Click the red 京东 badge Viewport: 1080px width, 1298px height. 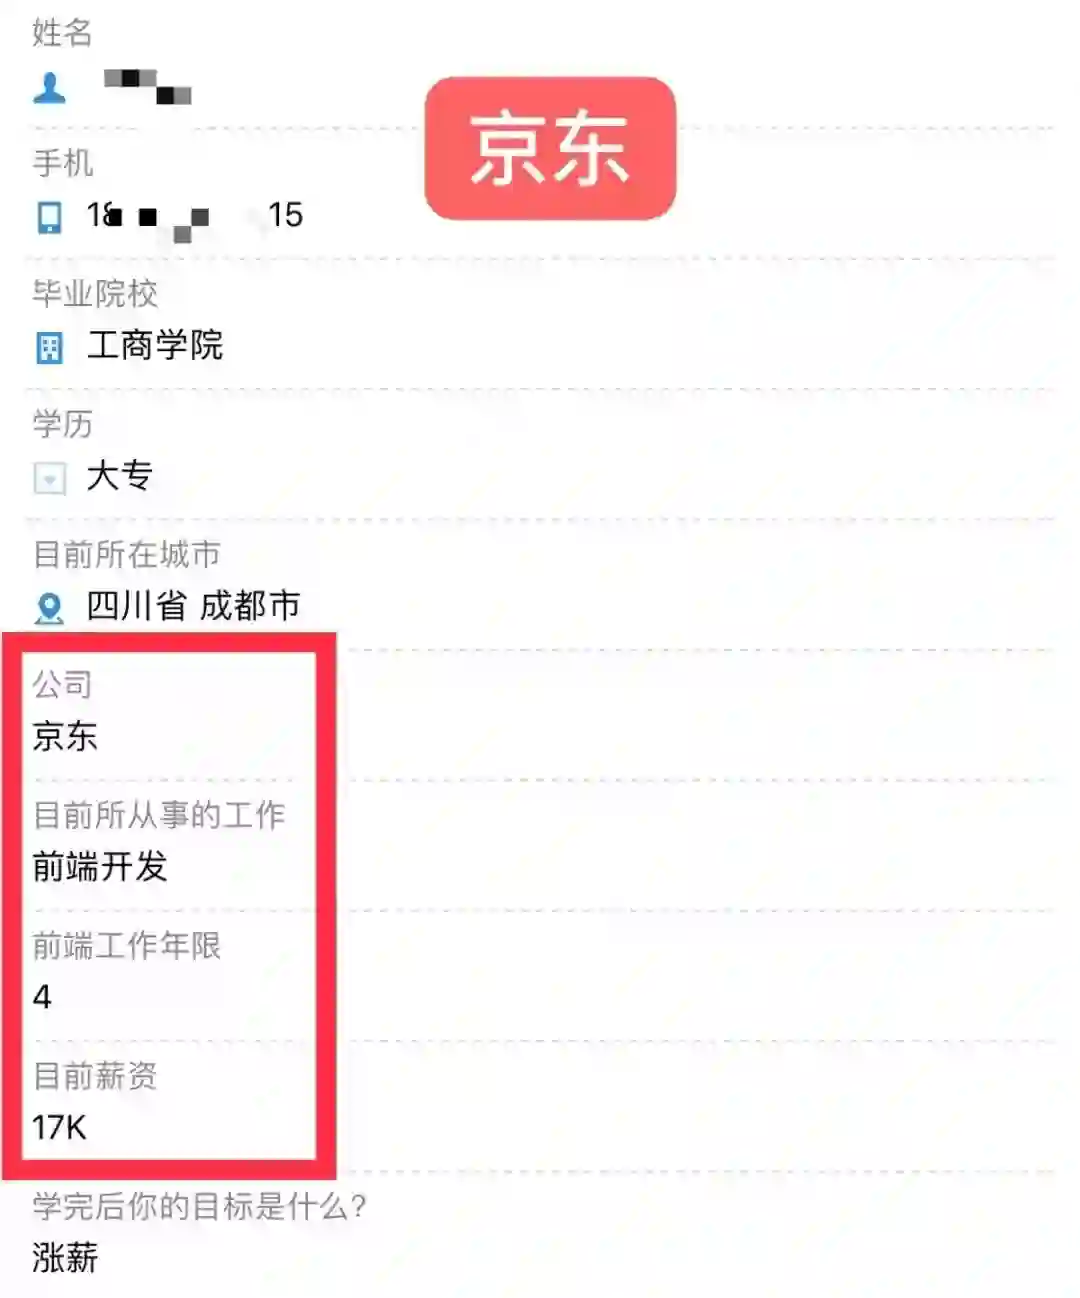[550, 148]
